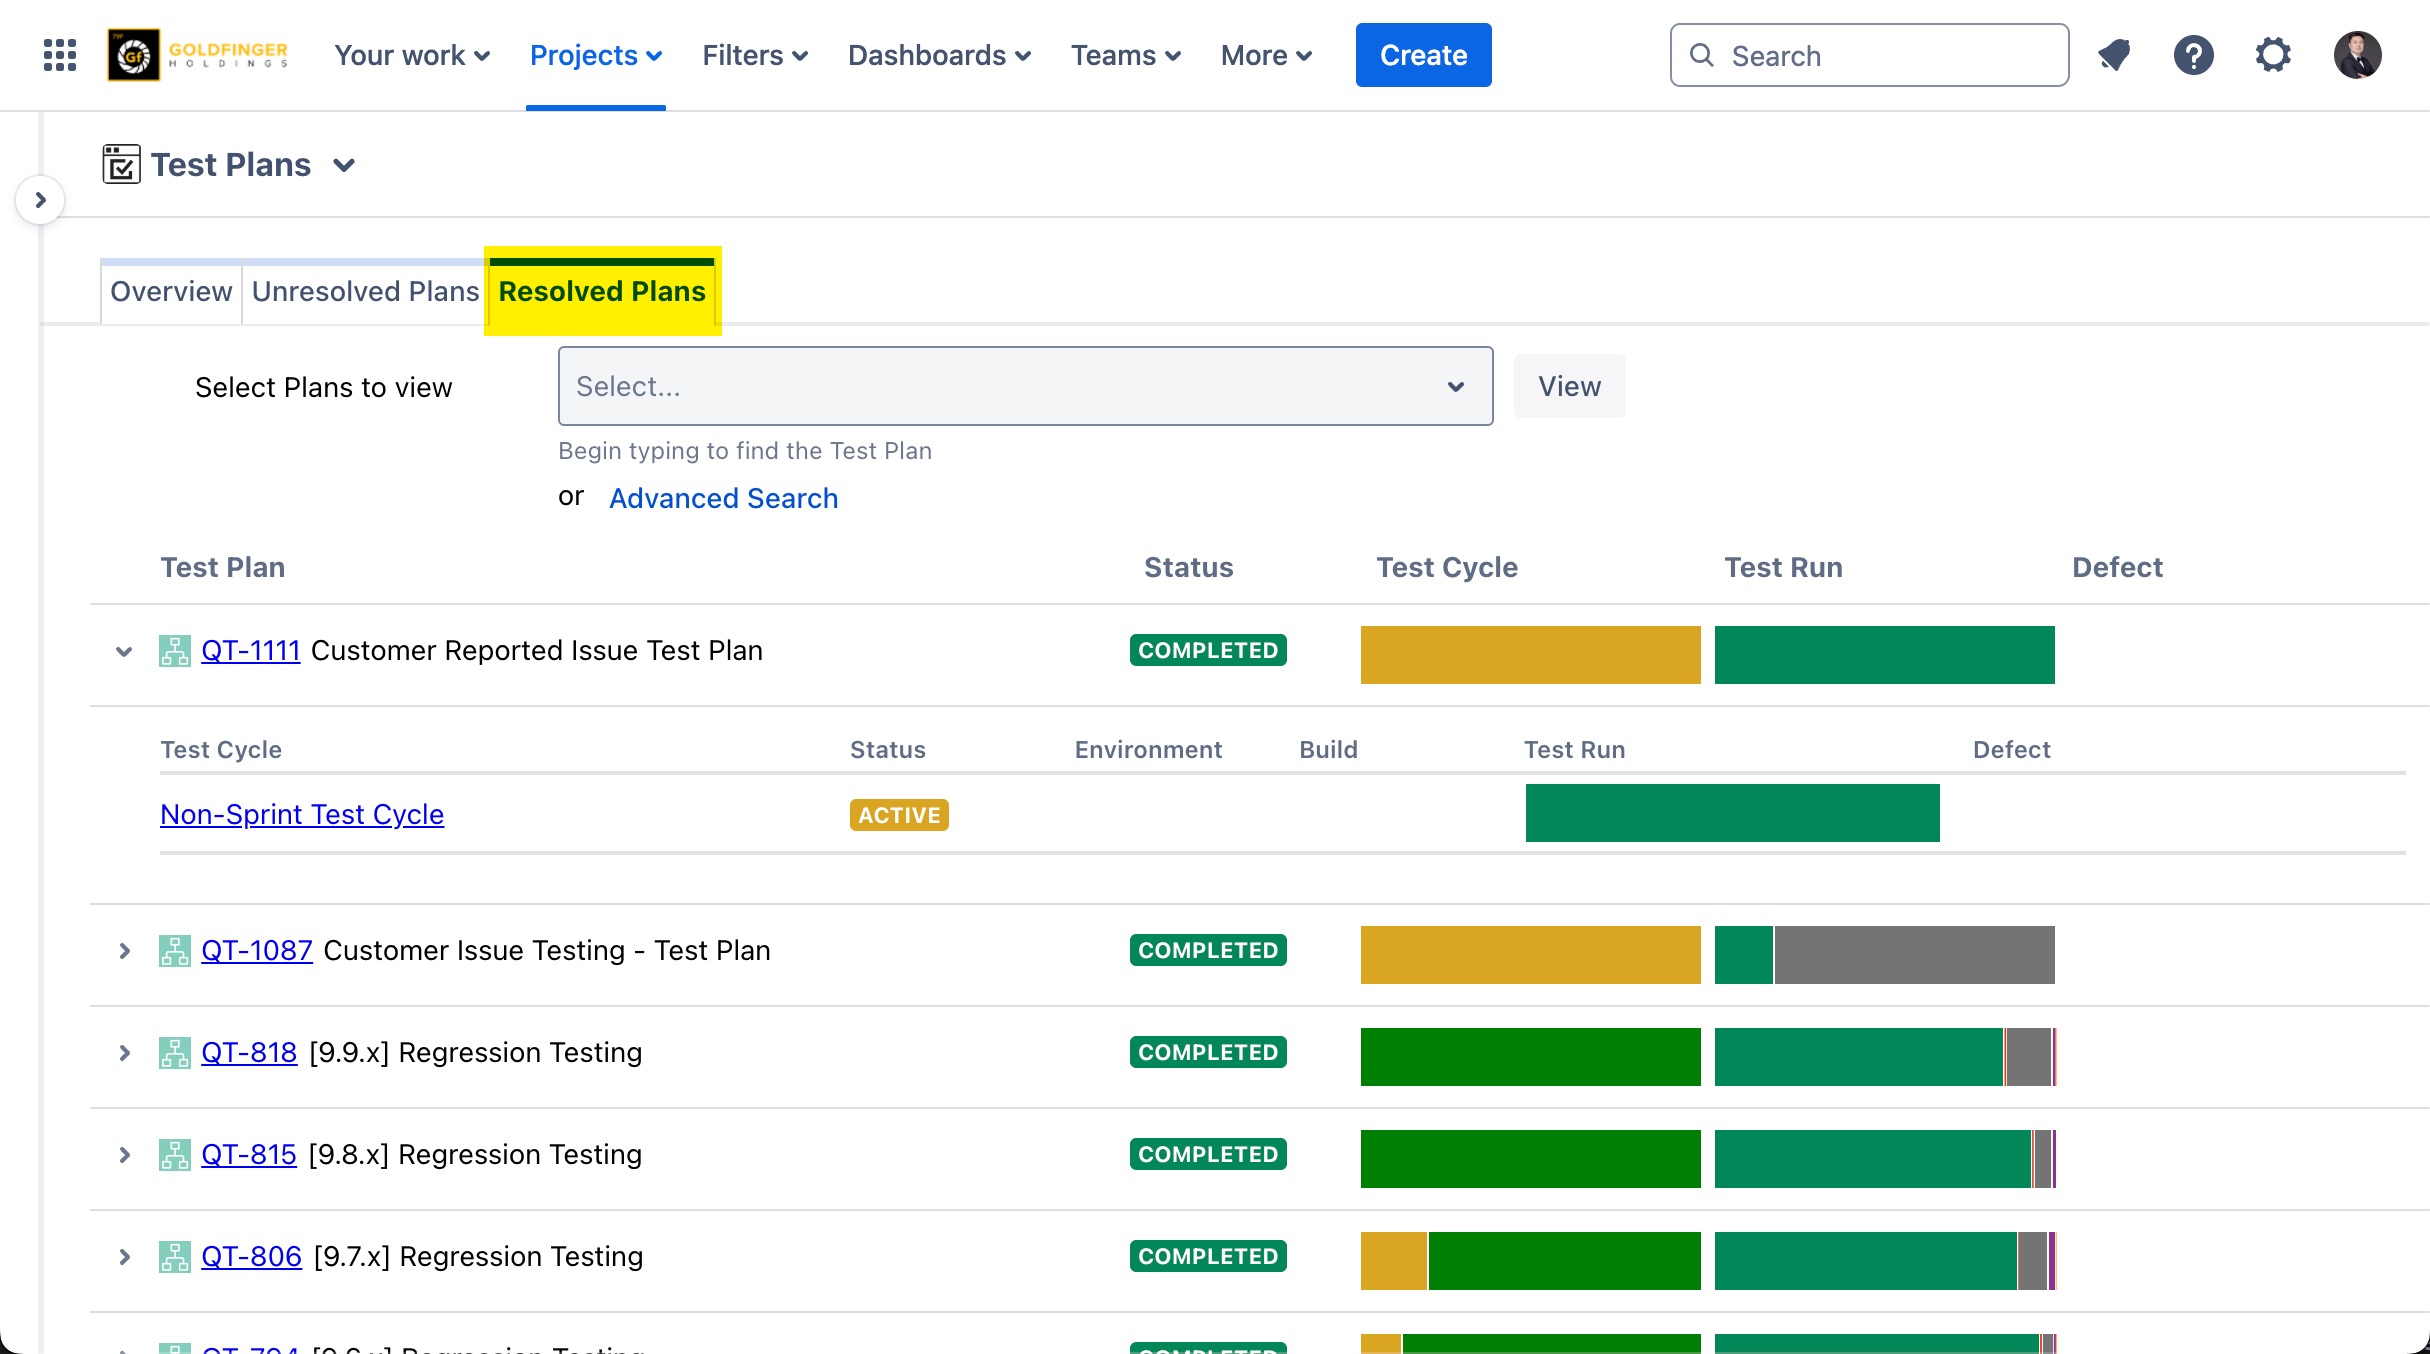Click the QT-1087 test plan type icon
This screenshot has height=1354, width=2430.
click(175, 951)
